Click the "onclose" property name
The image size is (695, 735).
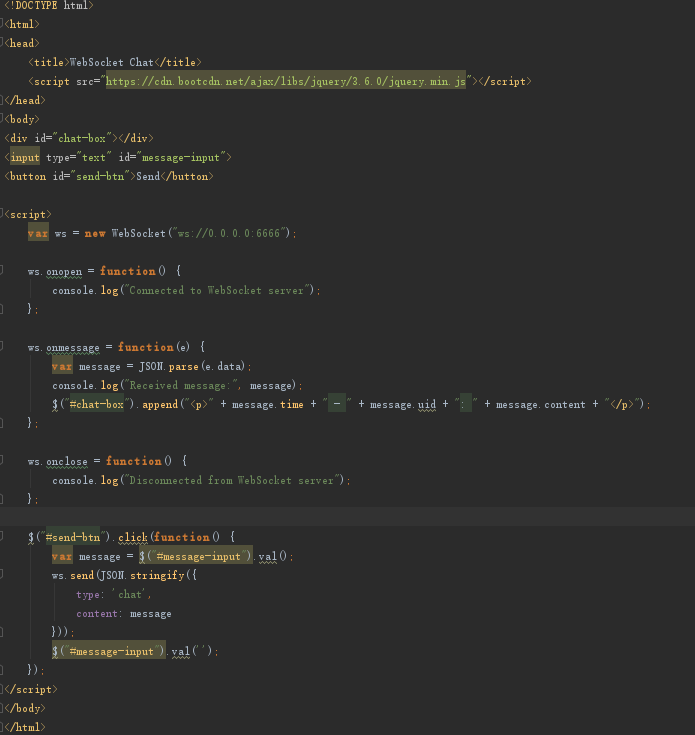(67, 461)
